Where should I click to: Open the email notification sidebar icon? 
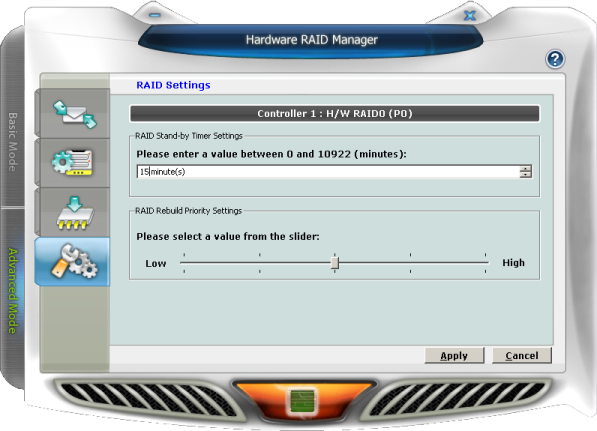click(74, 114)
